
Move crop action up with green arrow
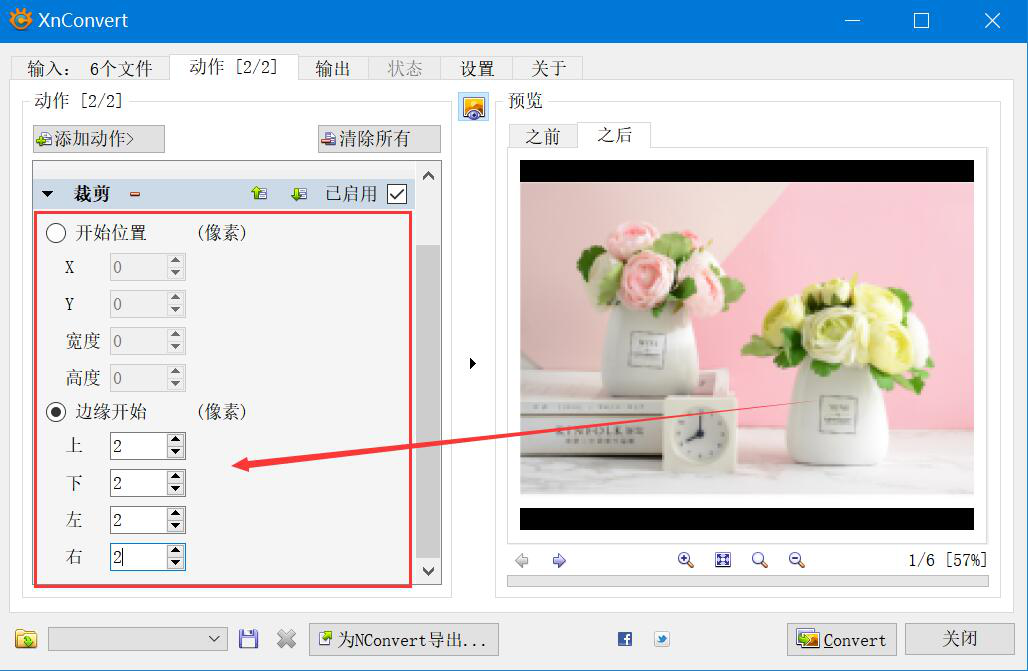click(x=259, y=193)
